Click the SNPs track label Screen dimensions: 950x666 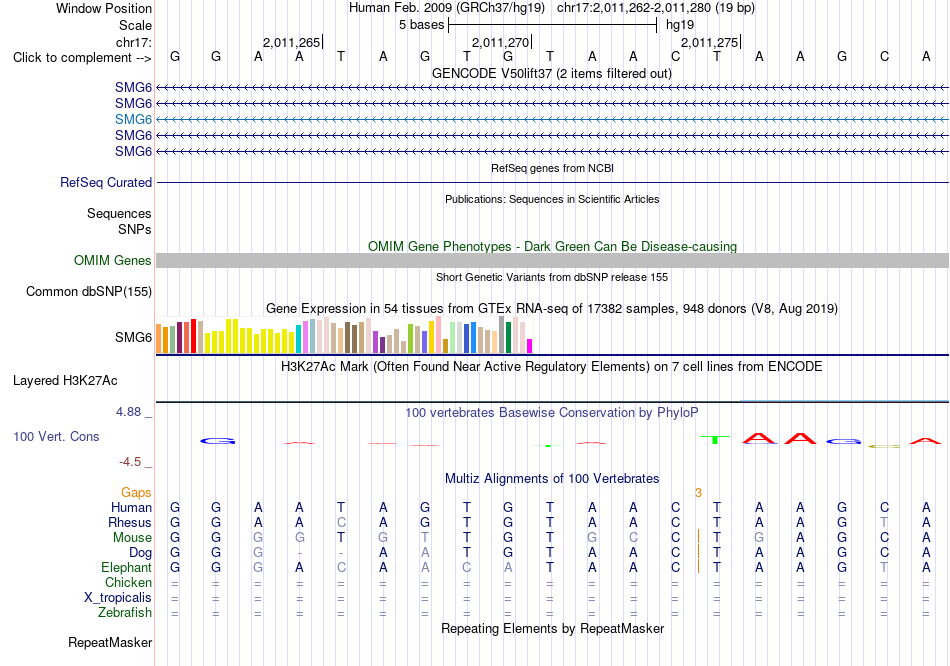135,229
